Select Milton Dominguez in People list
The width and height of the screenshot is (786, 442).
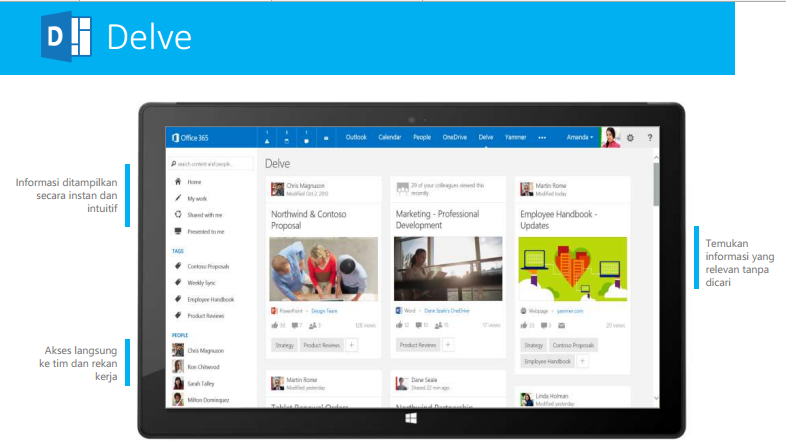pos(201,399)
